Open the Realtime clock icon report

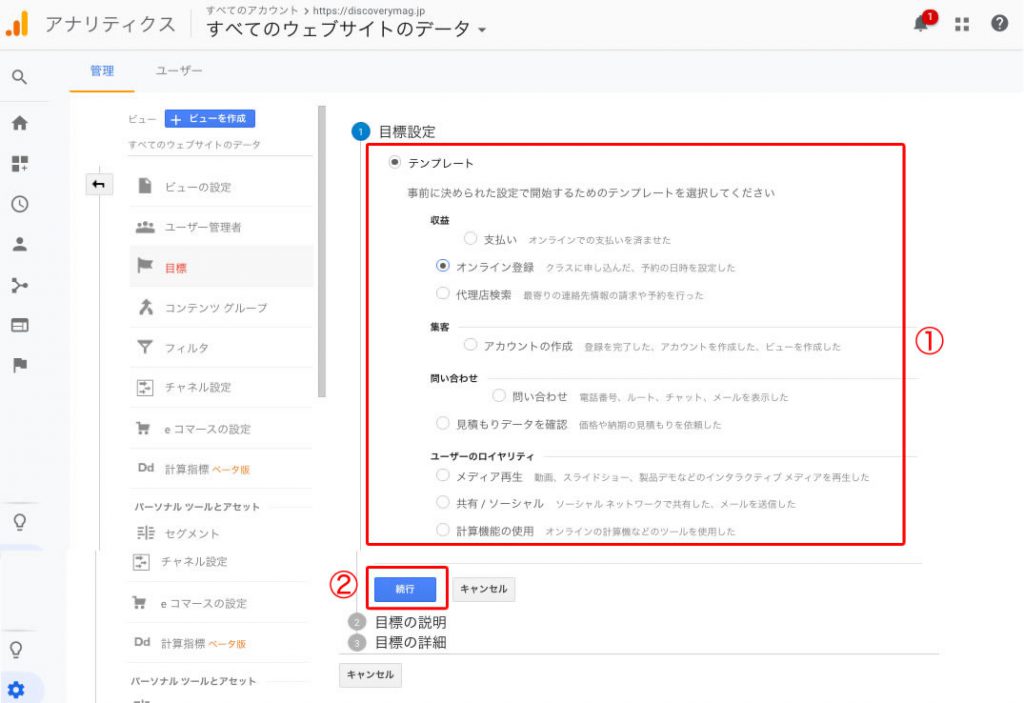pos(19,204)
